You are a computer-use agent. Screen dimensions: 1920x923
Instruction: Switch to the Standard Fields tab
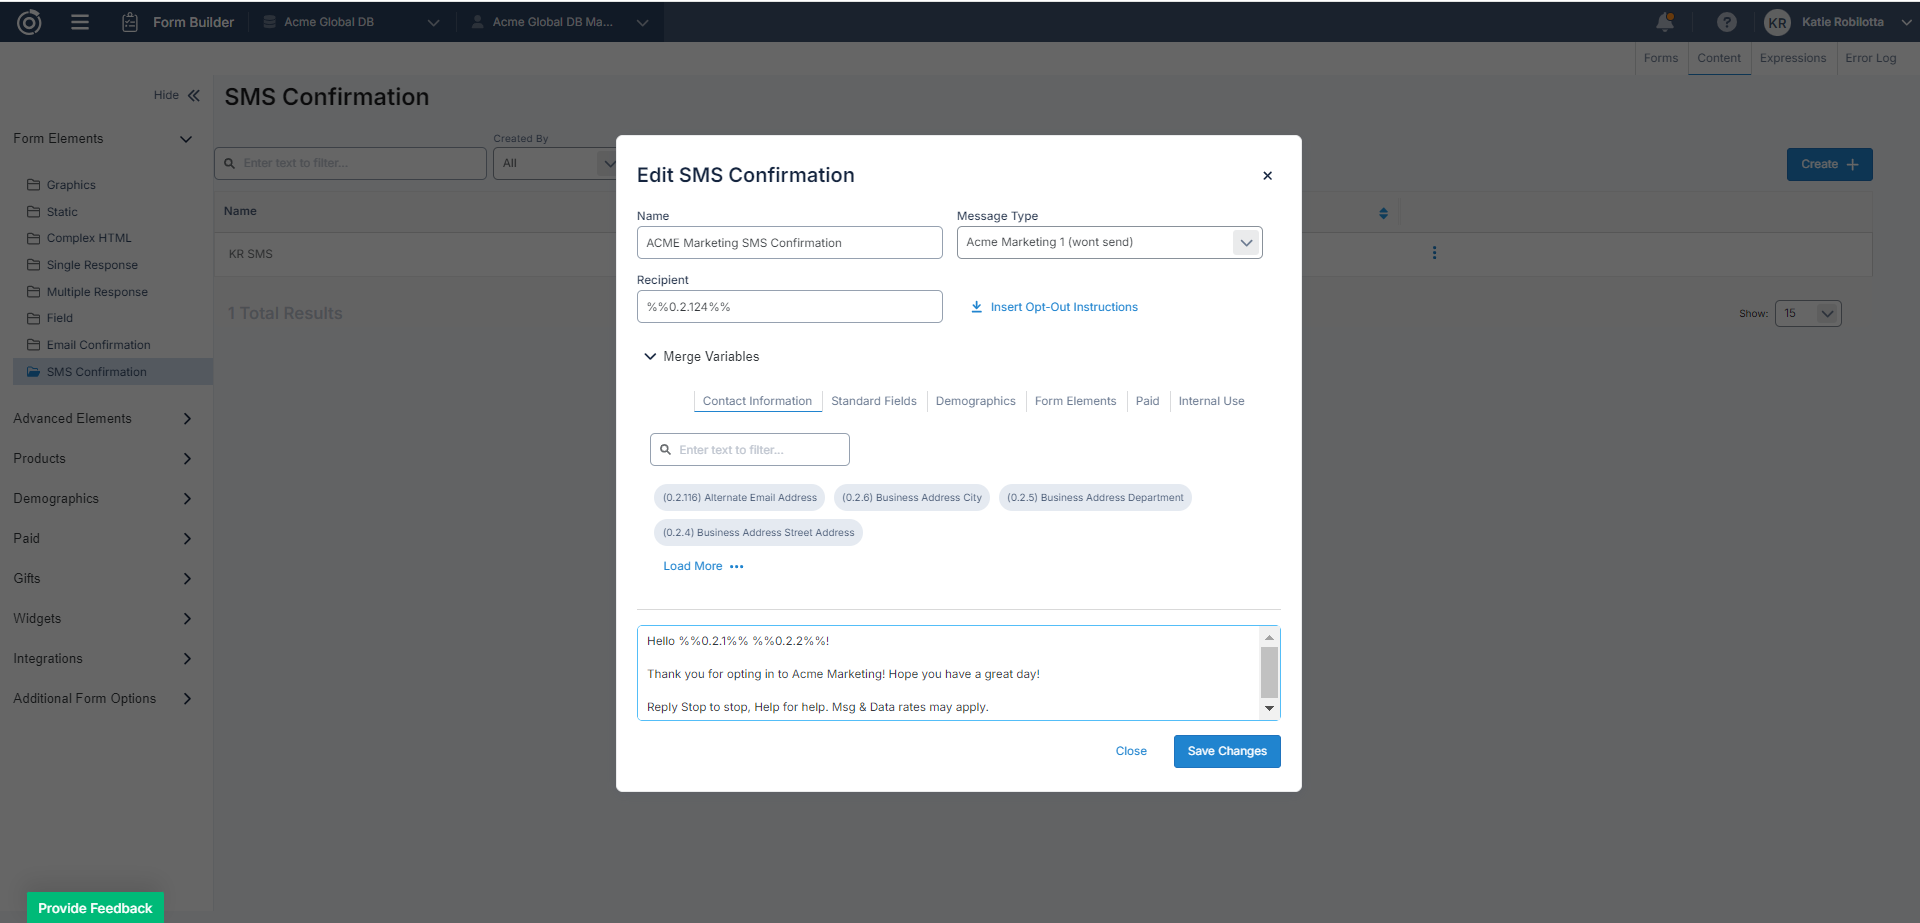[873, 401]
